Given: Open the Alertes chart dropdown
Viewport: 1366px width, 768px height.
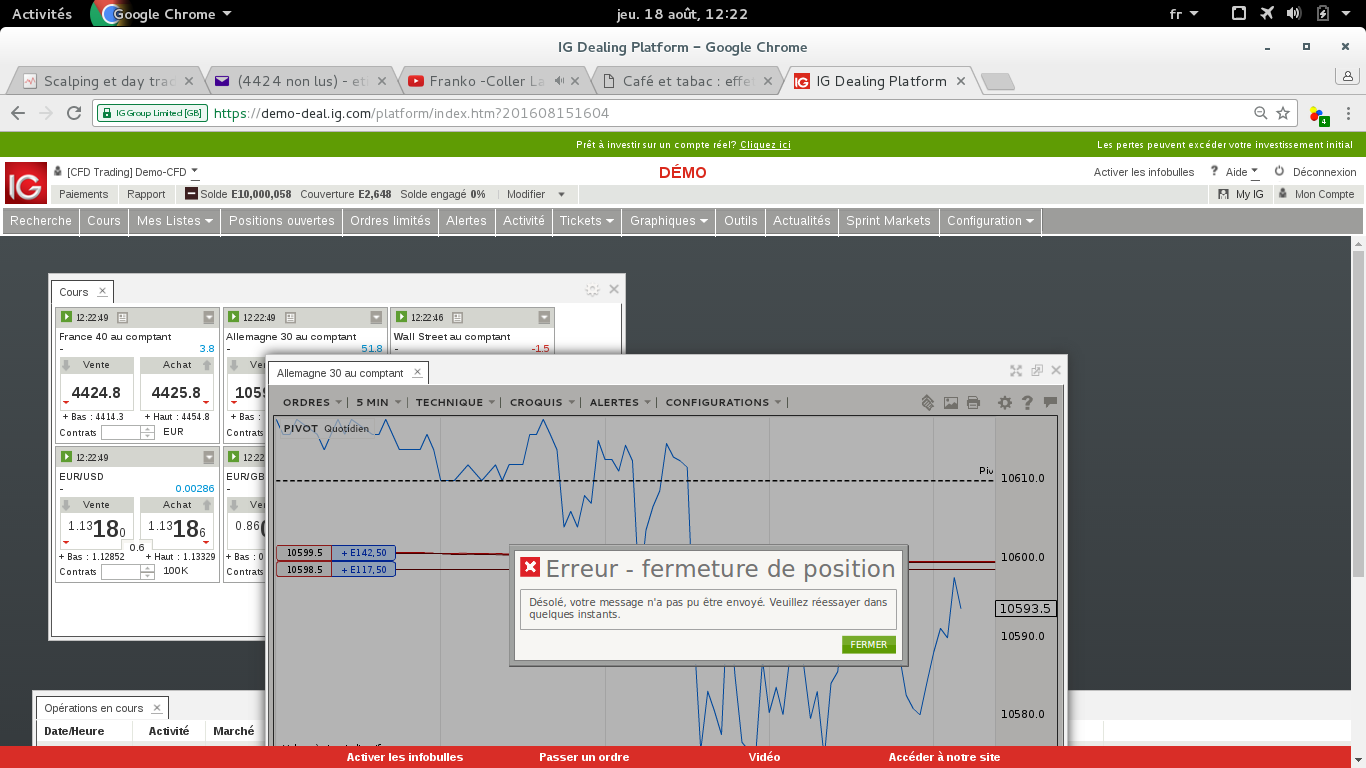Looking at the screenshot, I should 621,402.
